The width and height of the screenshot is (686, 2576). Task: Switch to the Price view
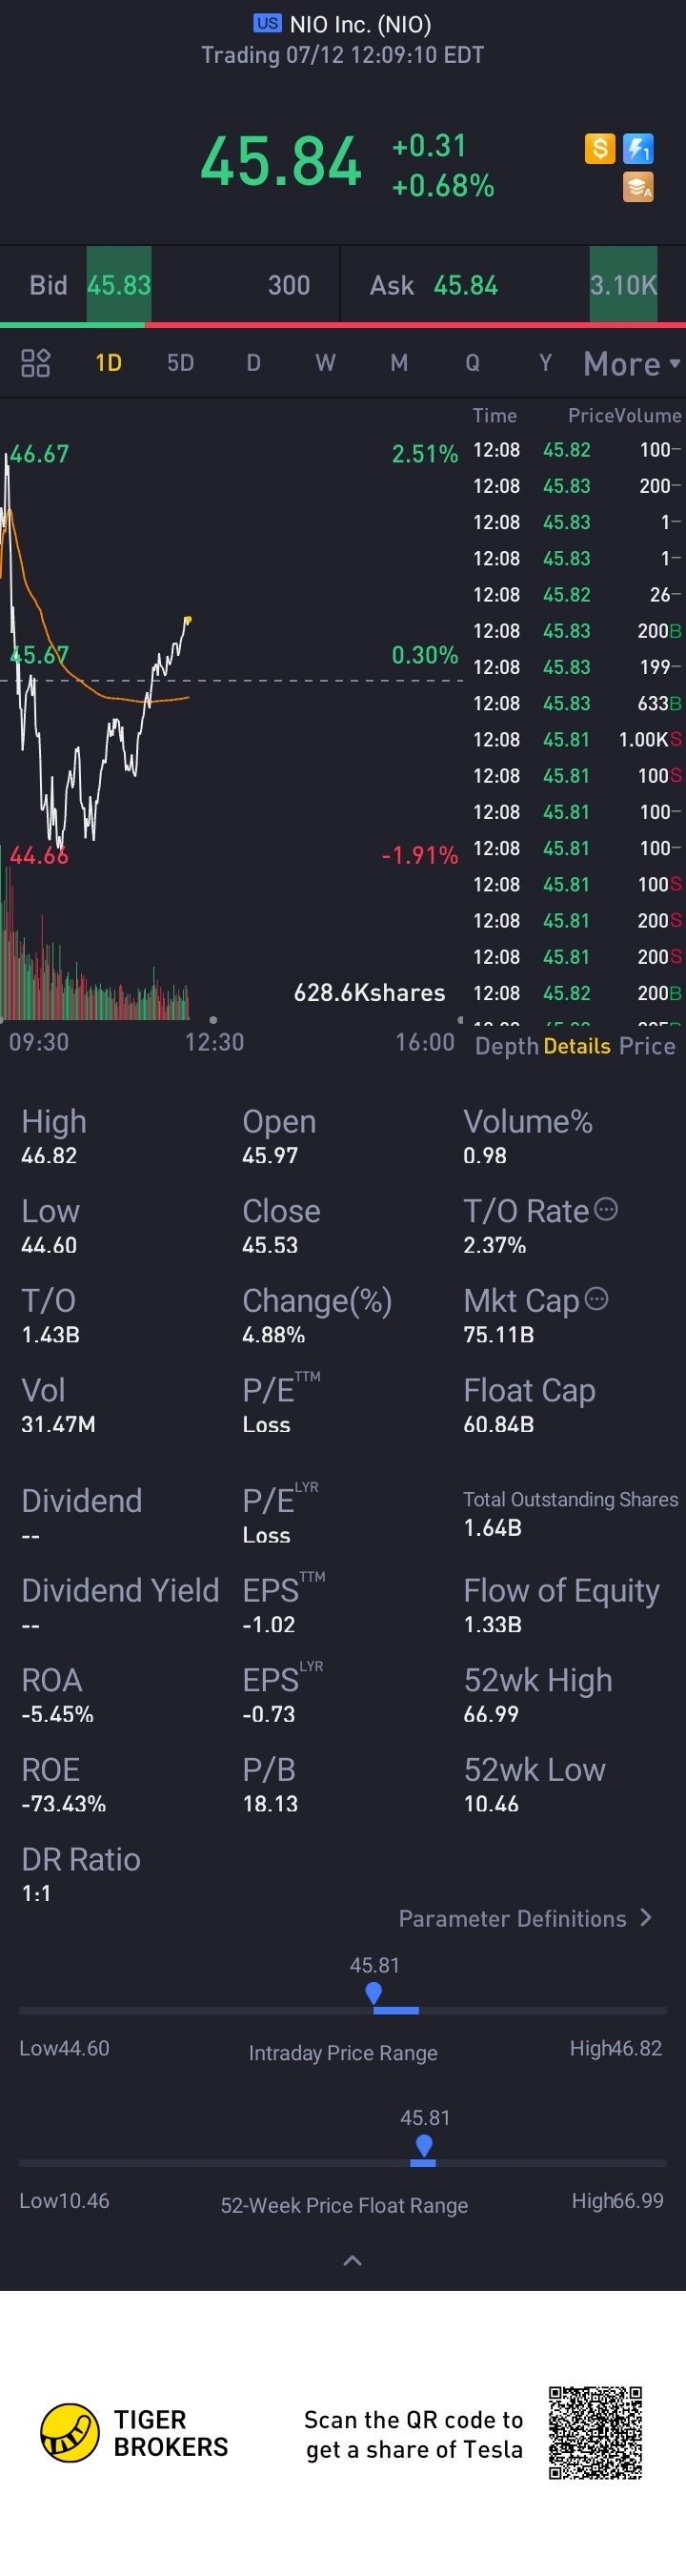pyautogui.click(x=647, y=1046)
